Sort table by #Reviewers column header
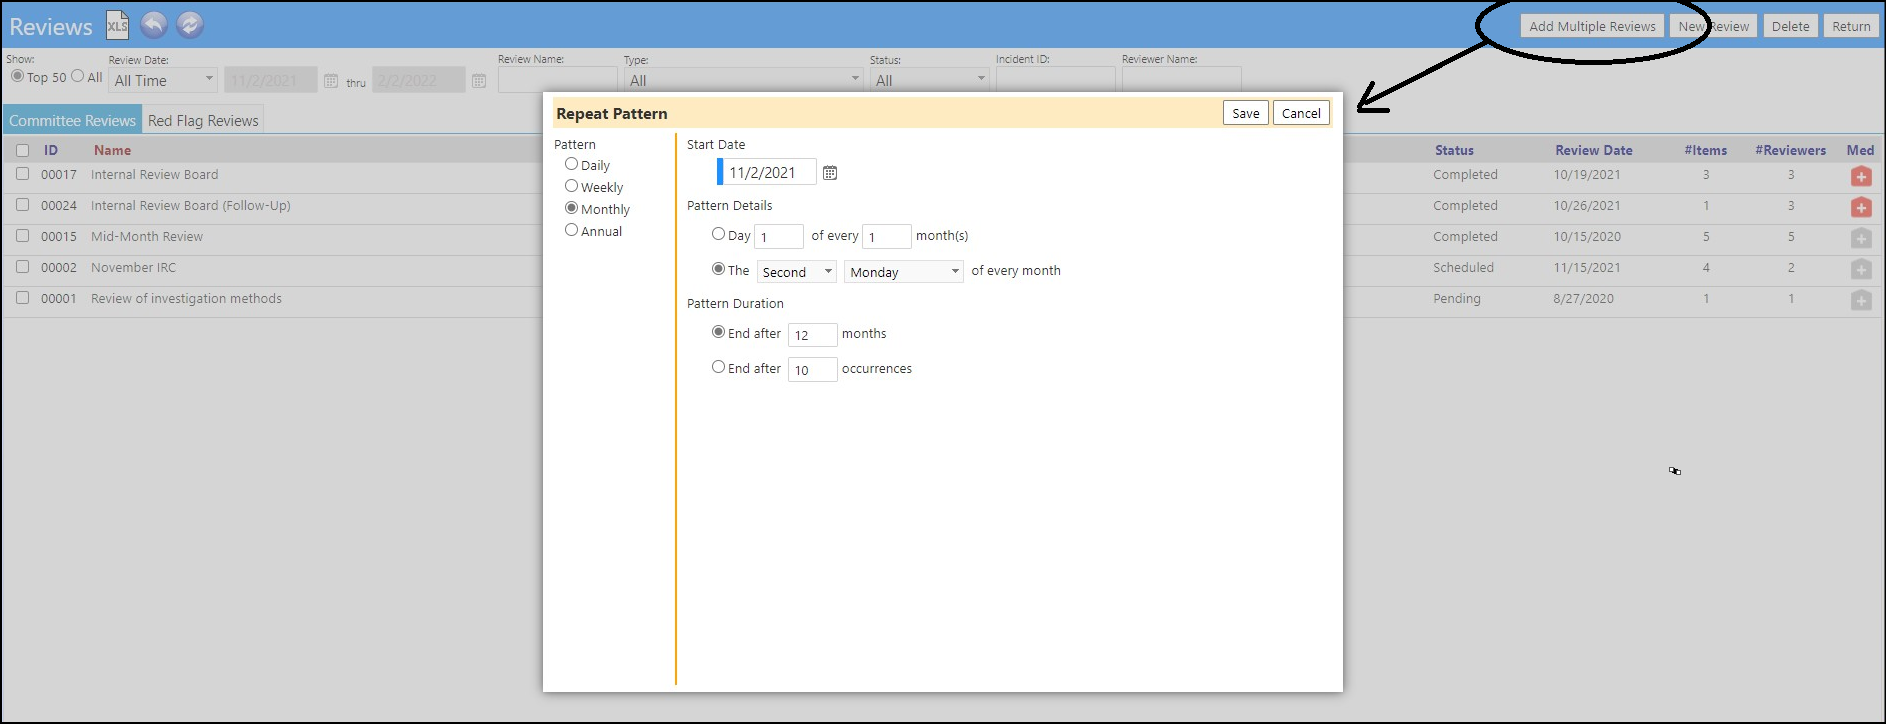Viewport: 1886px width, 724px height. (1790, 150)
